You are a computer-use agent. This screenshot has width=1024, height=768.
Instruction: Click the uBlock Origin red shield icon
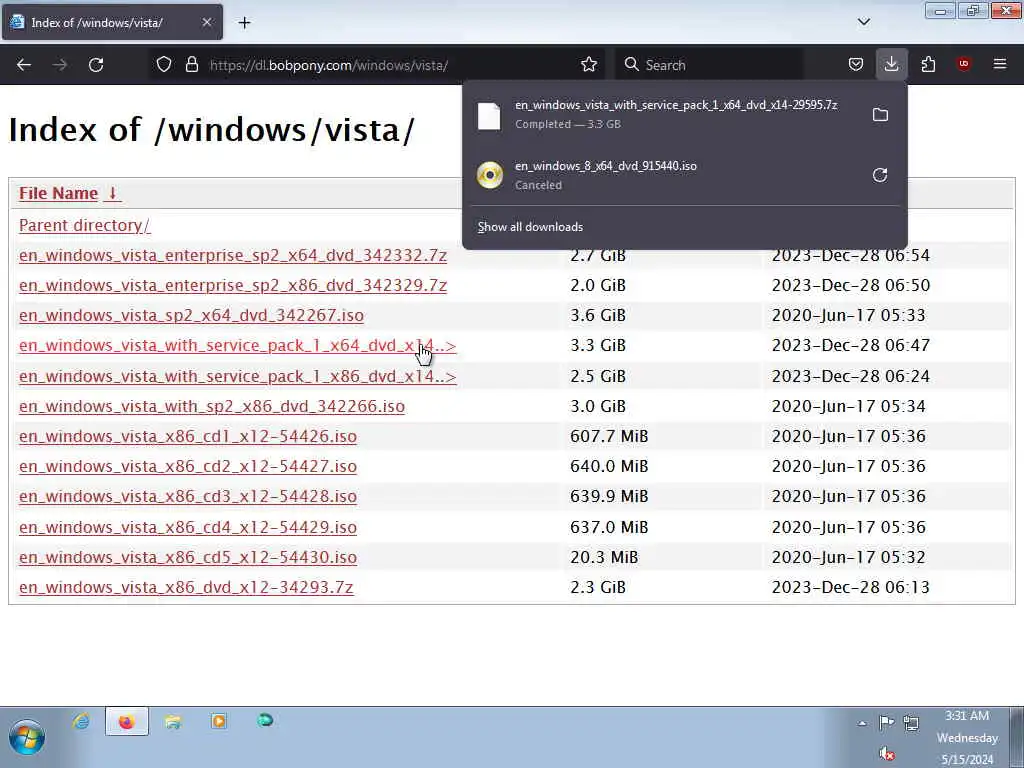point(963,64)
